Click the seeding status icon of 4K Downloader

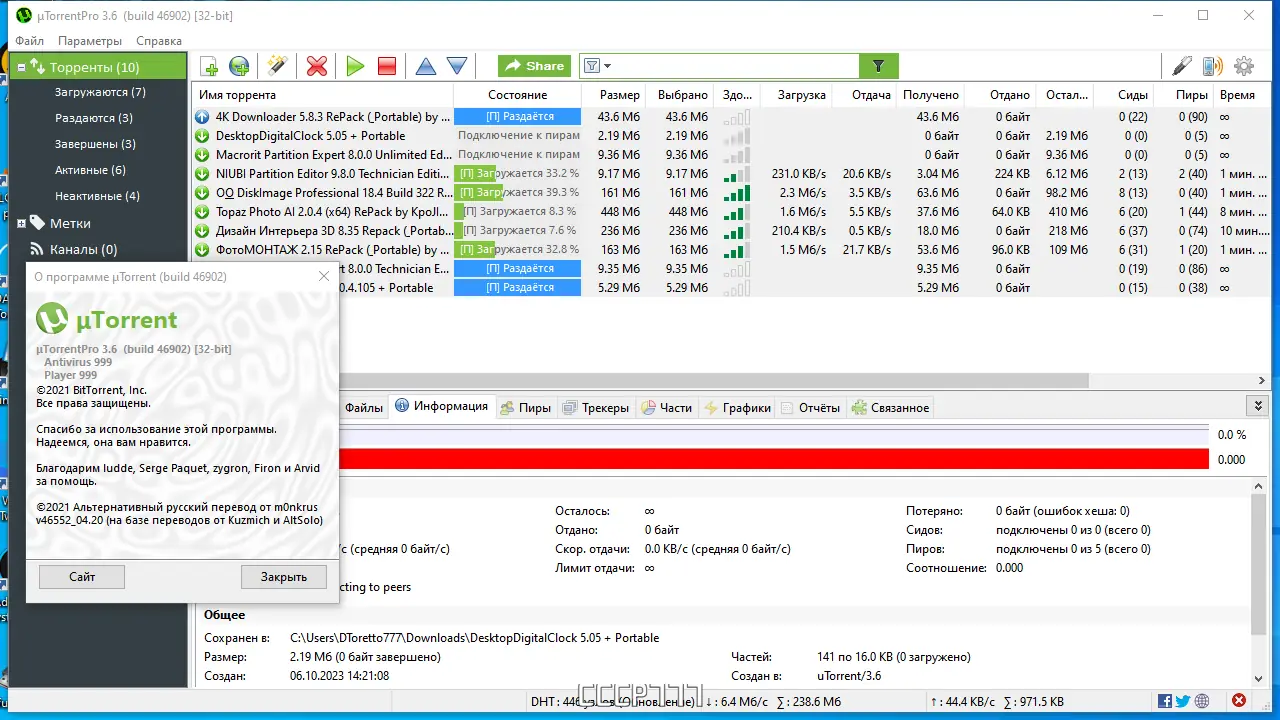pyautogui.click(x=202, y=117)
